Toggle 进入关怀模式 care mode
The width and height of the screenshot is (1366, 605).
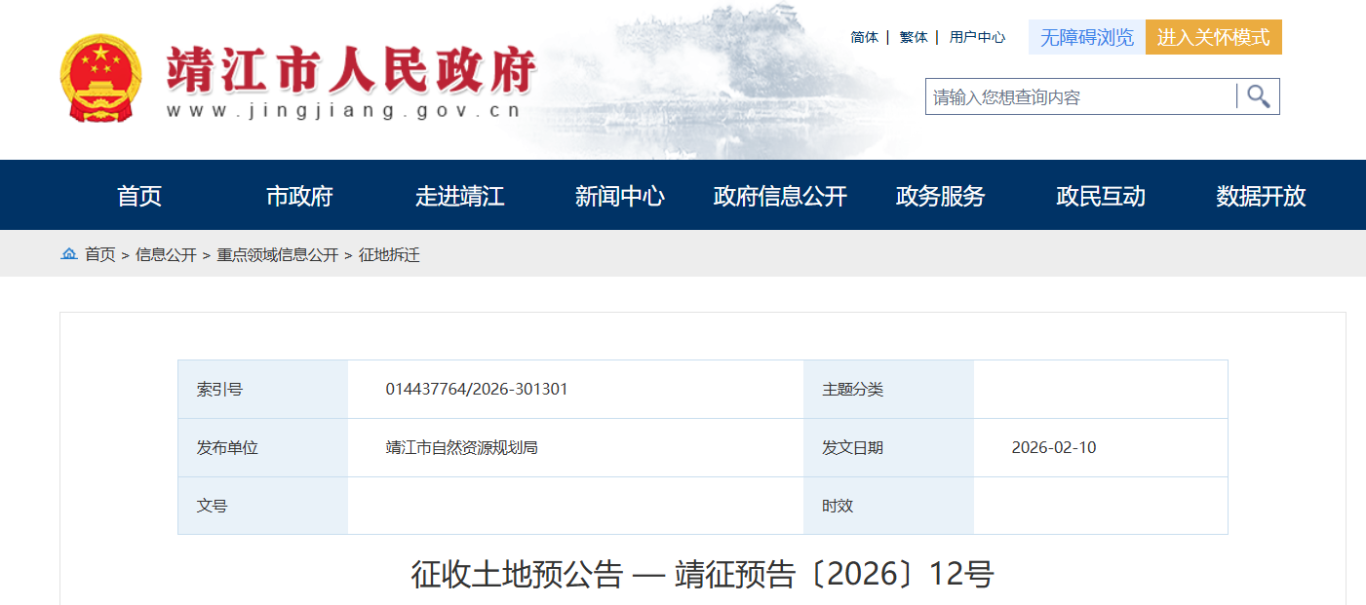tap(1213, 37)
